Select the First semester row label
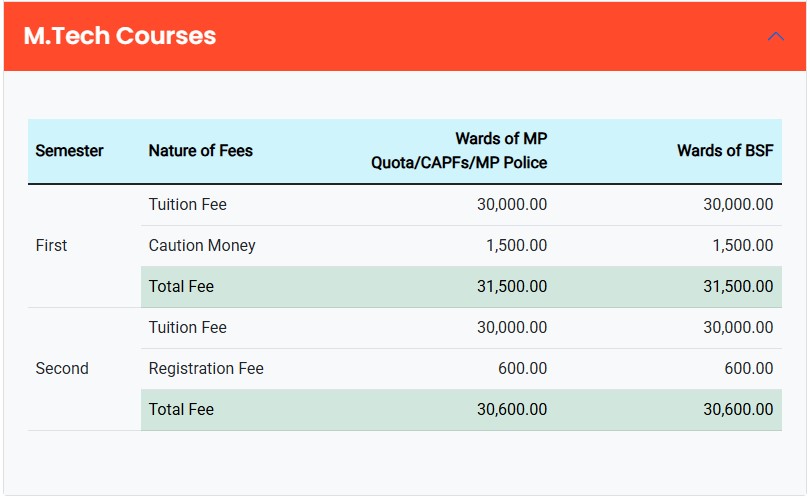The image size is (810, 499). pyautogui.click(x=51, y=246)
